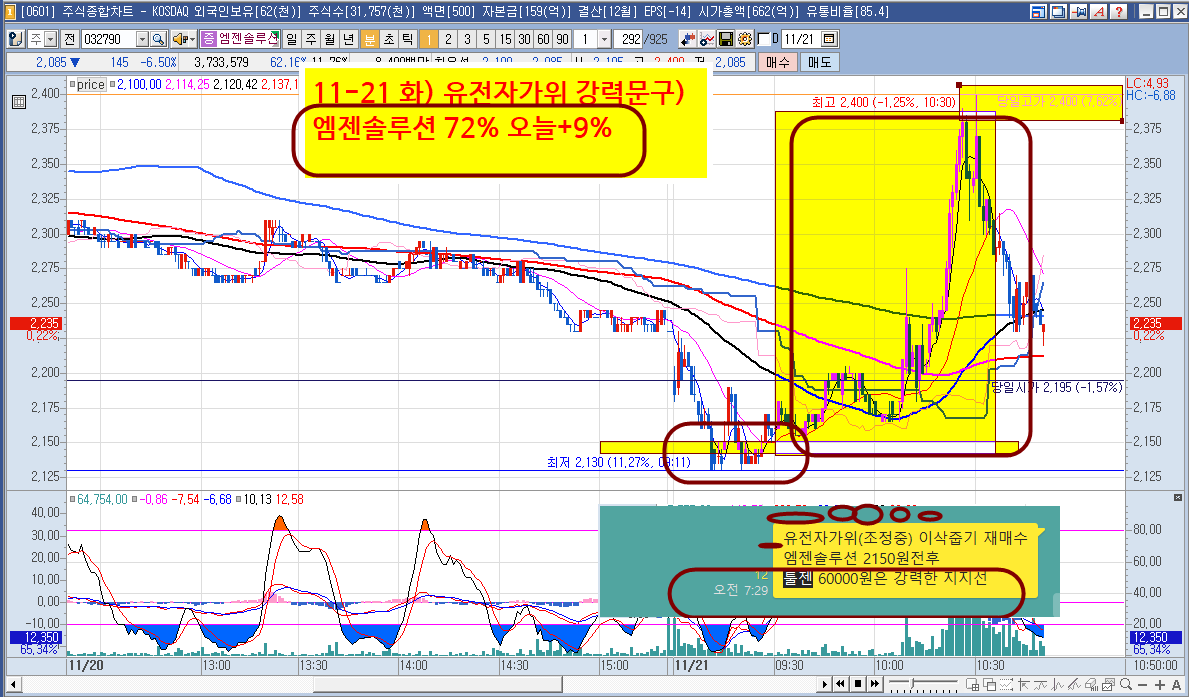Open chart settings gear icon
Viewport: 1189px width, 697px height.
click(x=745, y=39)
